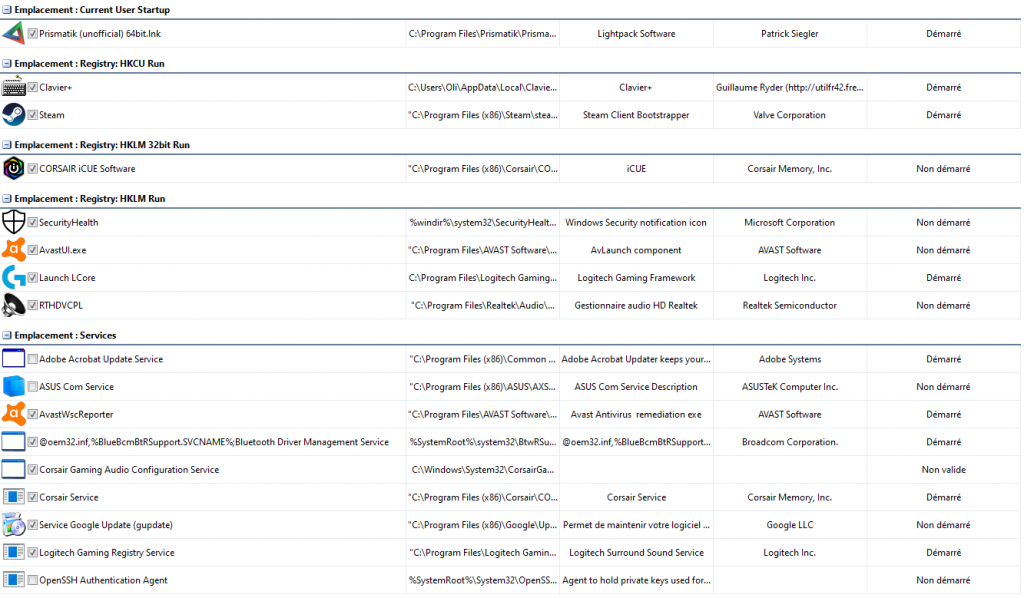Image resolution: width=1024 pixels, height=598 pixels.
Task: Click the AvLaunch component description cell
Action: pyautogui.click(x=636, y=249)
